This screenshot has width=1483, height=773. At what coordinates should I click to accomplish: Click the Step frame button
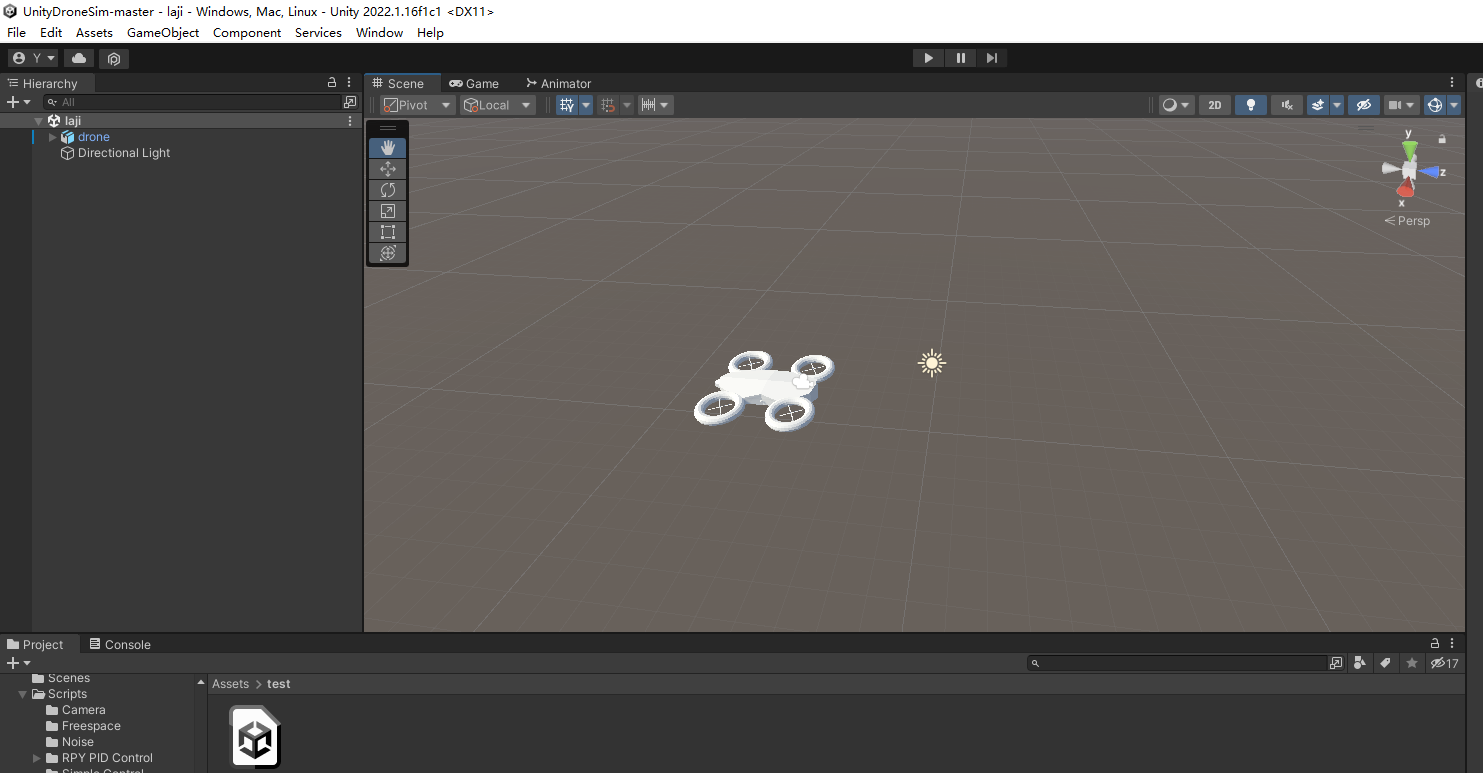tap(991, 58)
